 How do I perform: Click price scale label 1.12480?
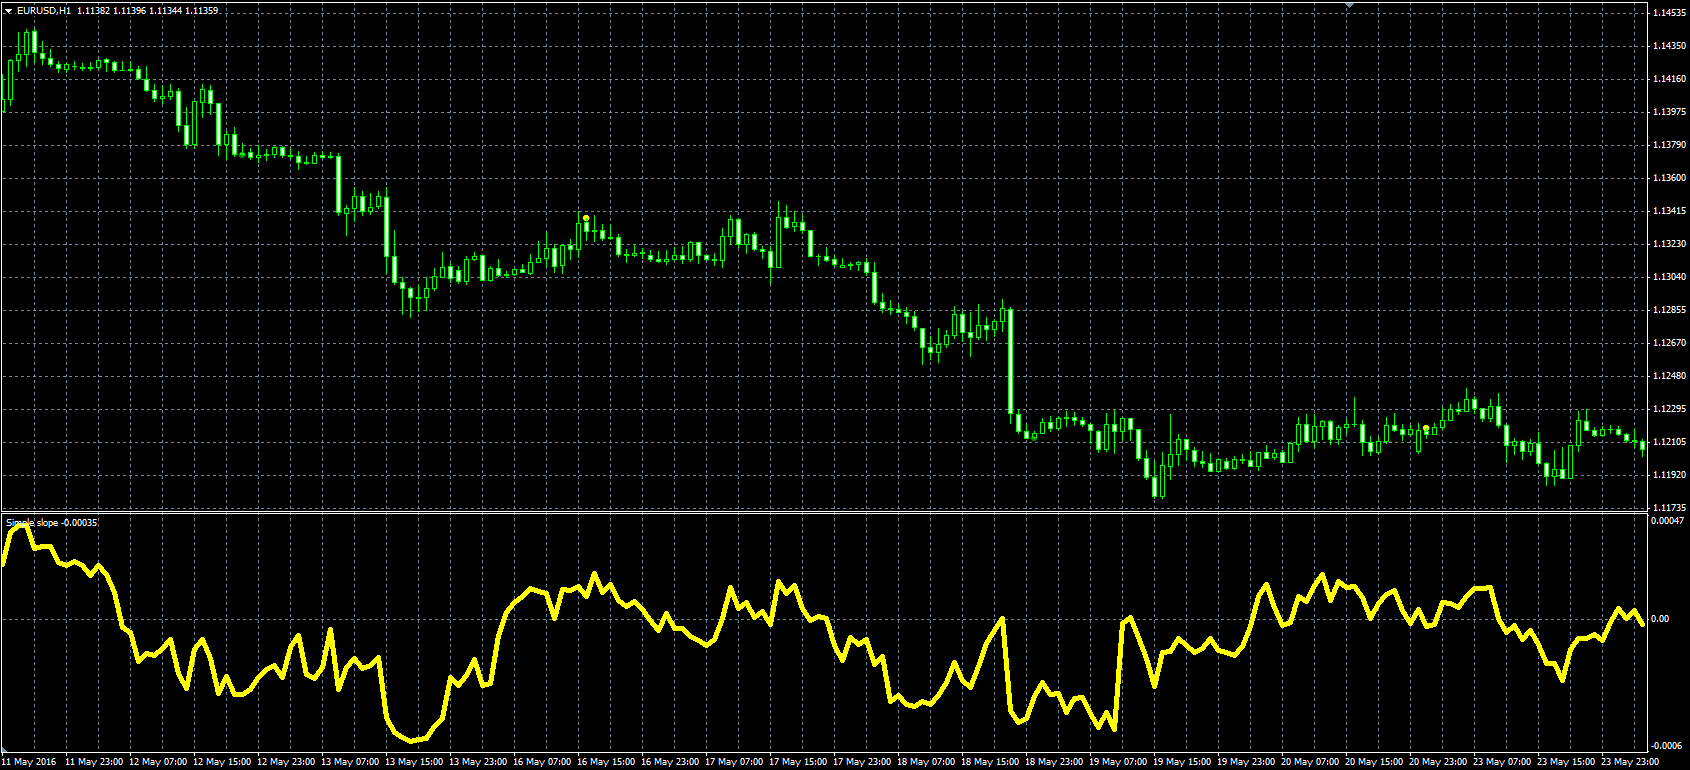1670,376
